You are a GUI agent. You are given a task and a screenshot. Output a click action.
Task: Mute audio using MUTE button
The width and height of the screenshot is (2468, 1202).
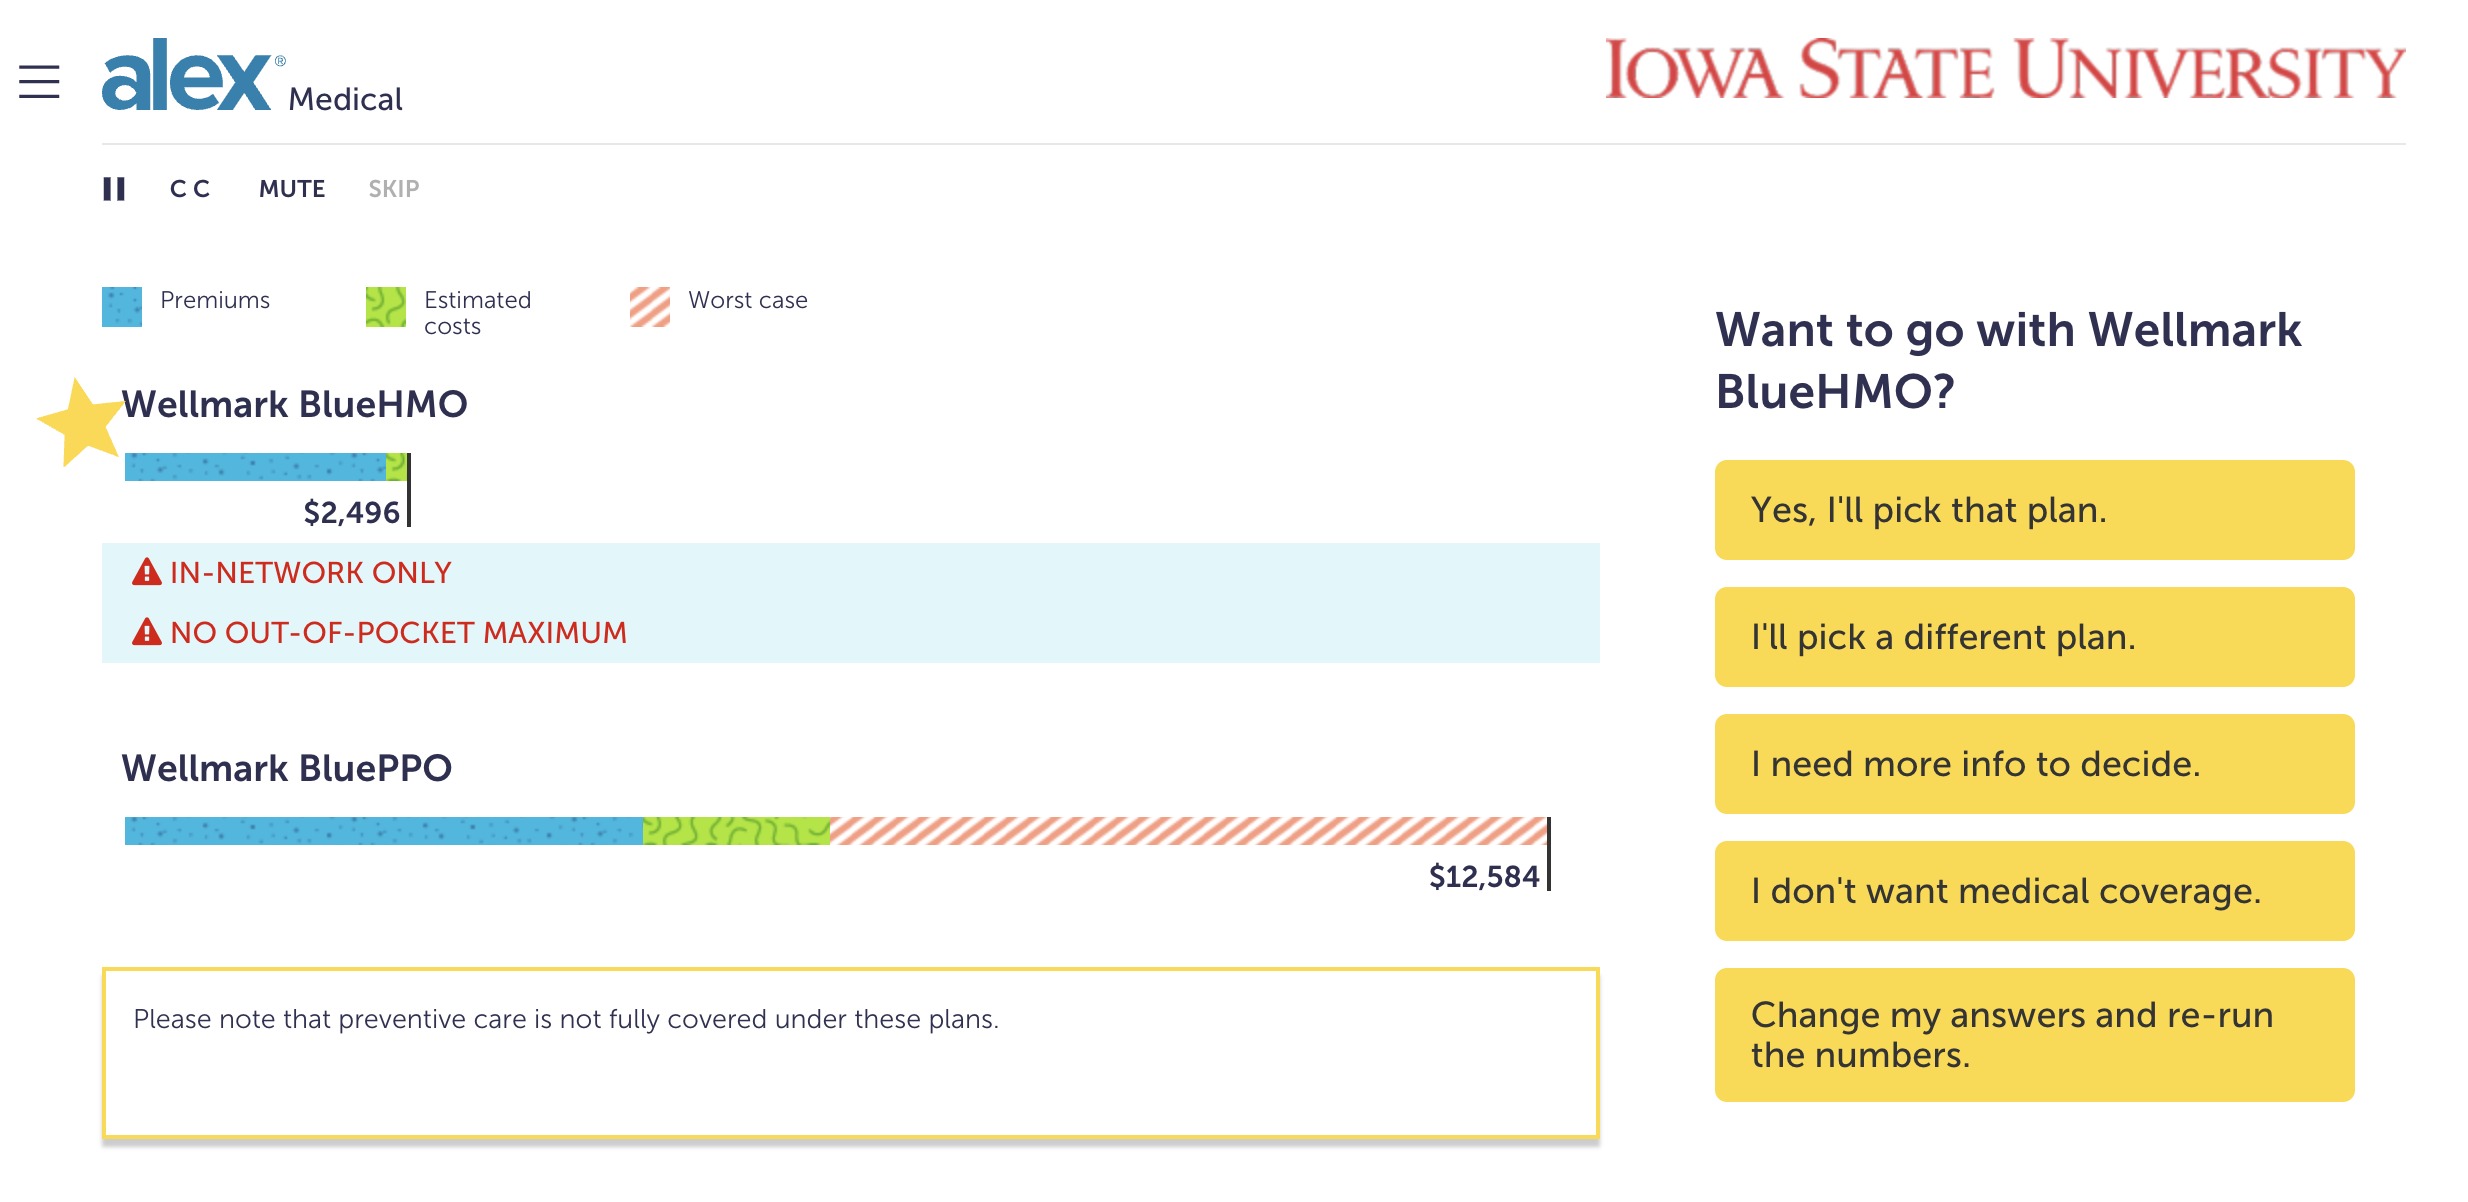[x=290, y=189]
